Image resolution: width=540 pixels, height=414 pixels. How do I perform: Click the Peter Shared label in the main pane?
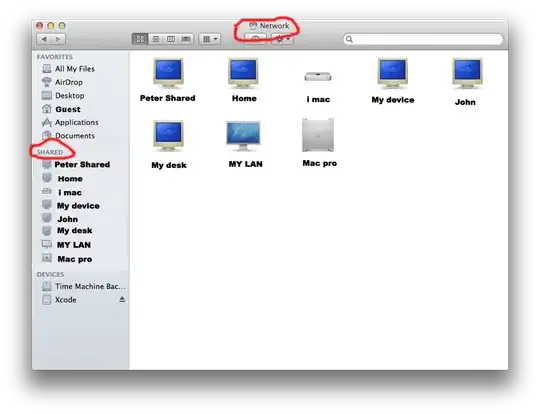coord(168,98)
